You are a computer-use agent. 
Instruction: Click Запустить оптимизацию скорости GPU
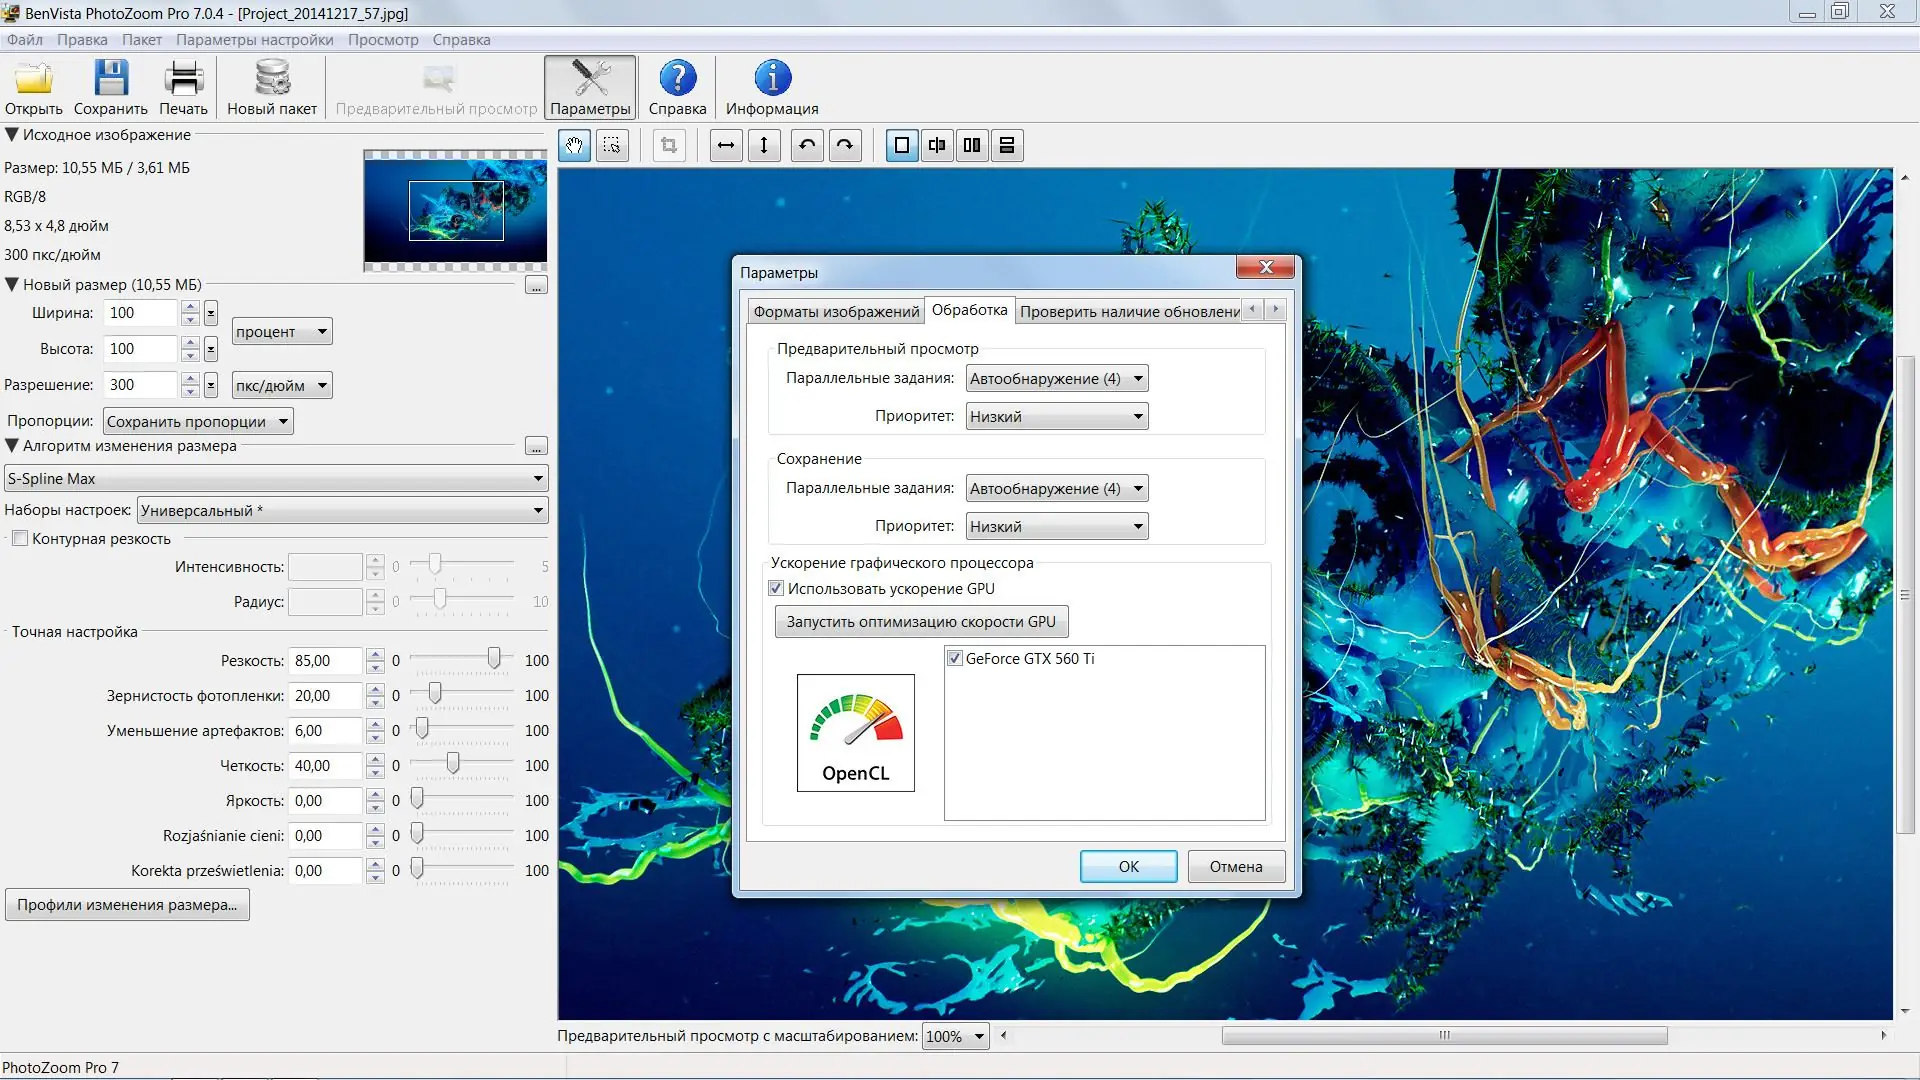[920, 621]
